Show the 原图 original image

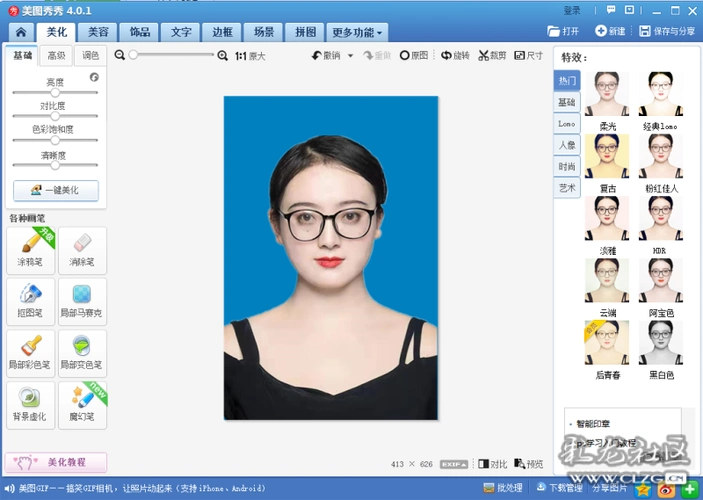click(413, 56)
